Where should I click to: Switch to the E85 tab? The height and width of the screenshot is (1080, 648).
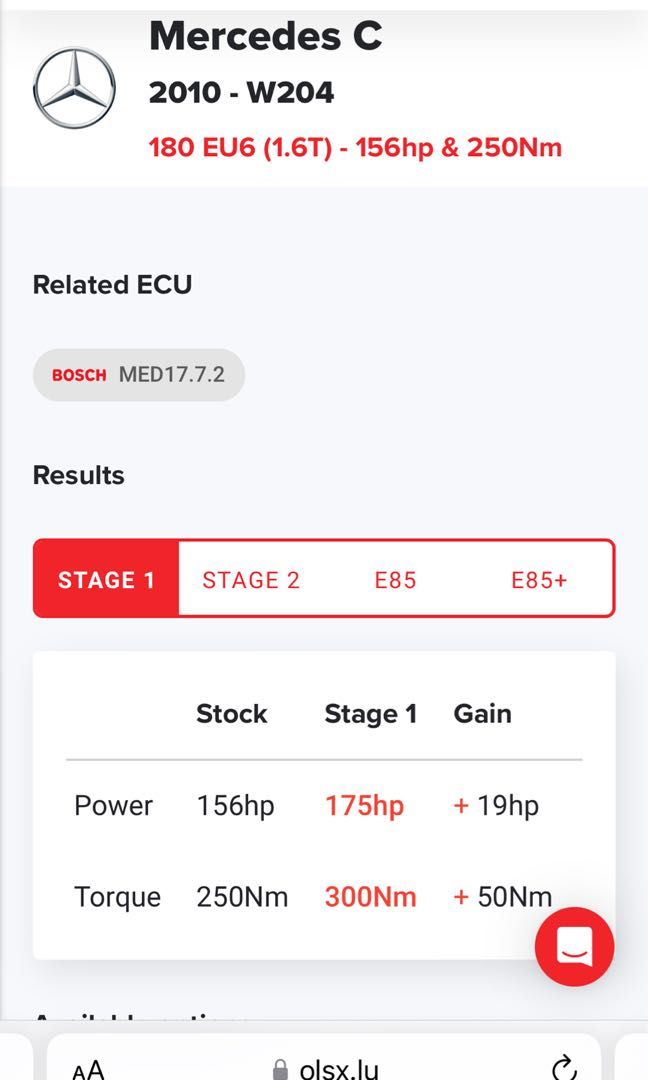point(395,580)
